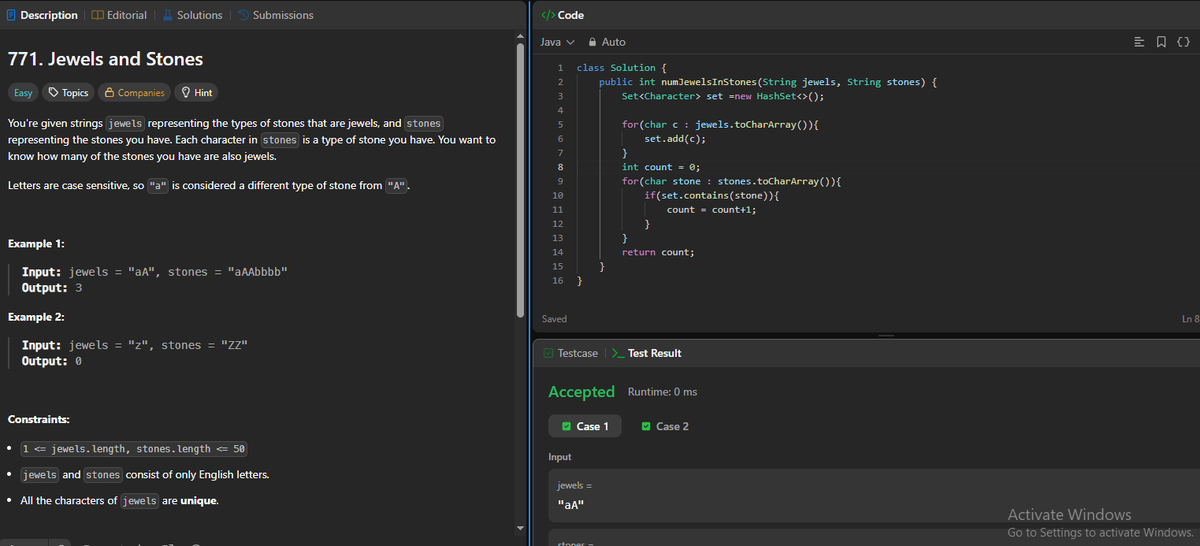Open the Description tab

[x=41, y=15]
